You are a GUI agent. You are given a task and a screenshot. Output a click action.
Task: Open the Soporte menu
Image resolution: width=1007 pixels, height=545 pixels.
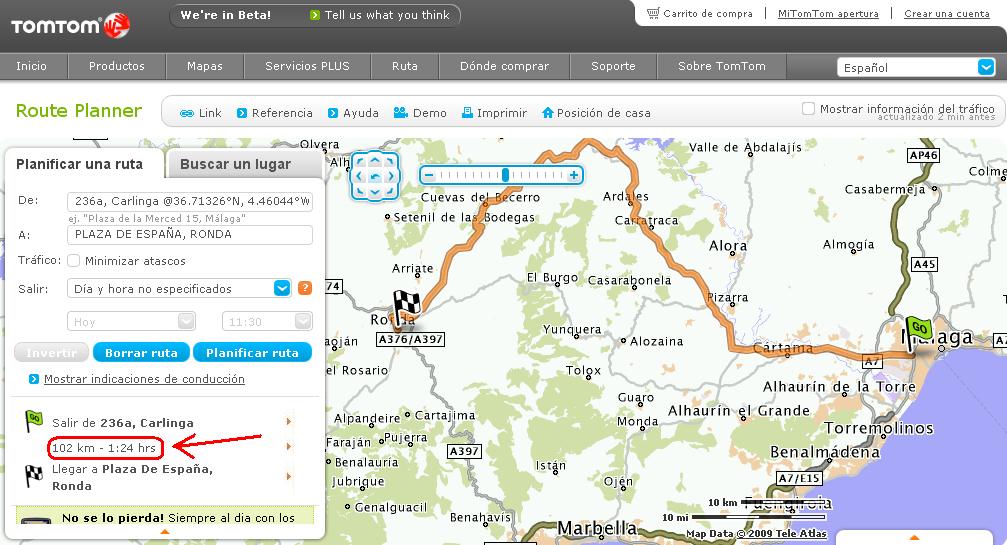(x=613, y=66)
